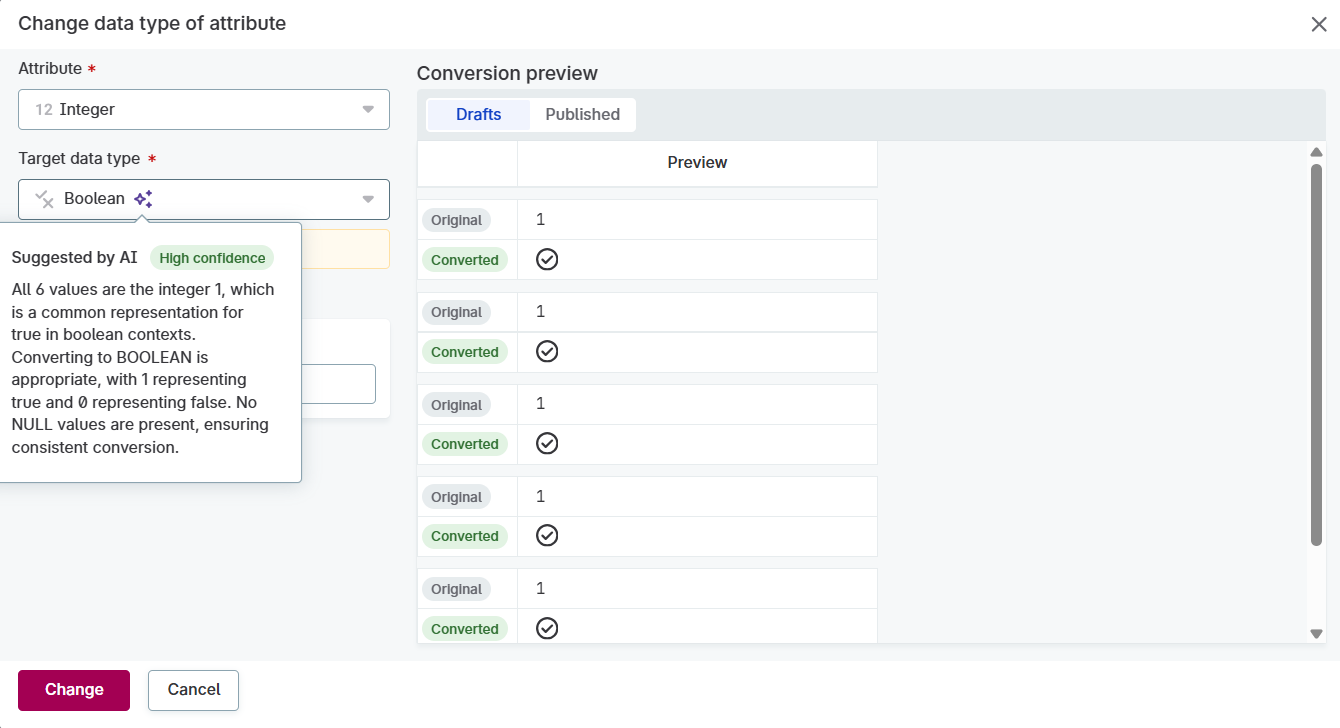Click the fourth converted checkmark icon

547,535
